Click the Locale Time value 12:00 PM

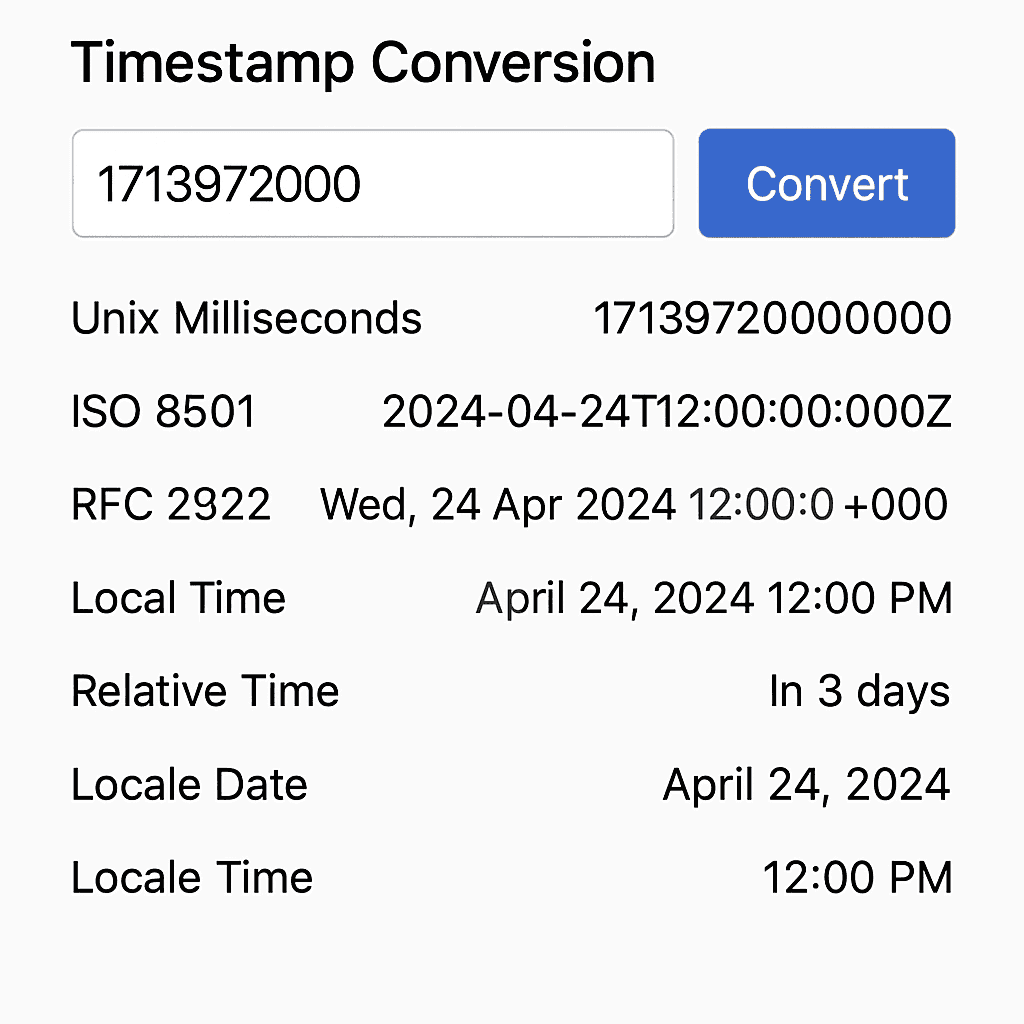(x=857, y=877)
